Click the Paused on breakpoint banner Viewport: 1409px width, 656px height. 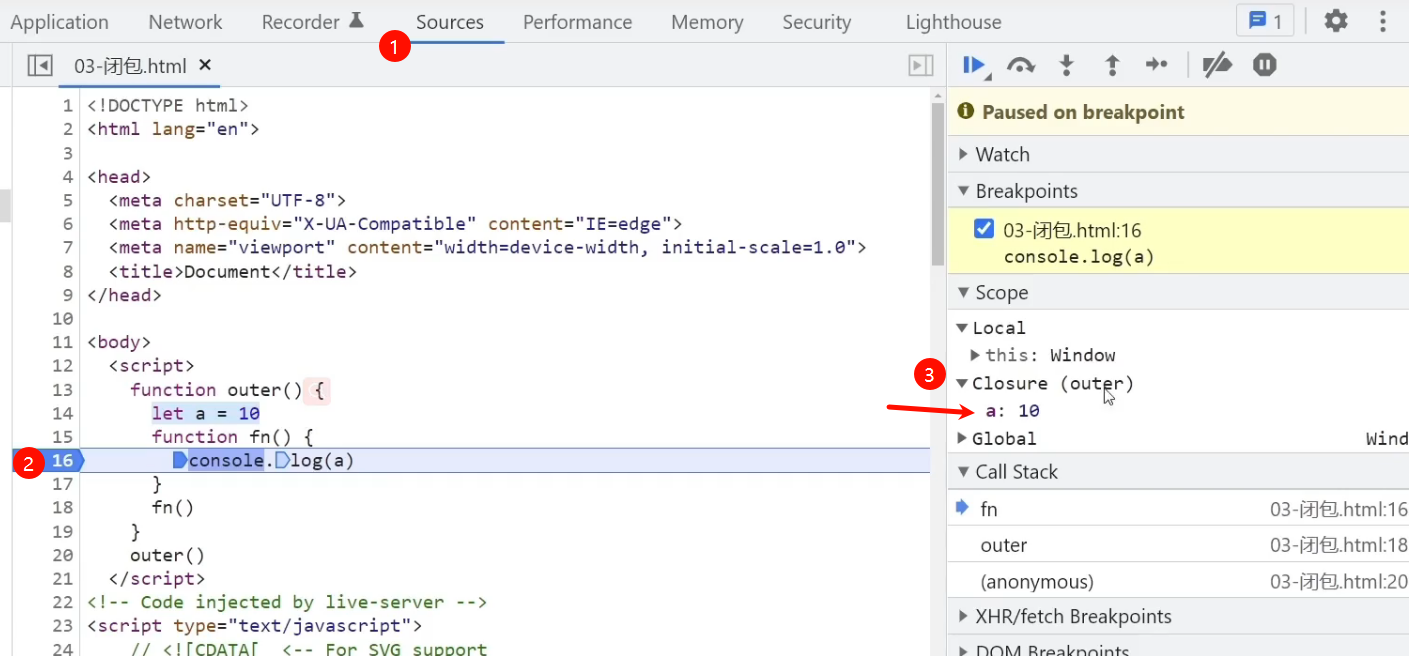click(x=1178, y=112)
